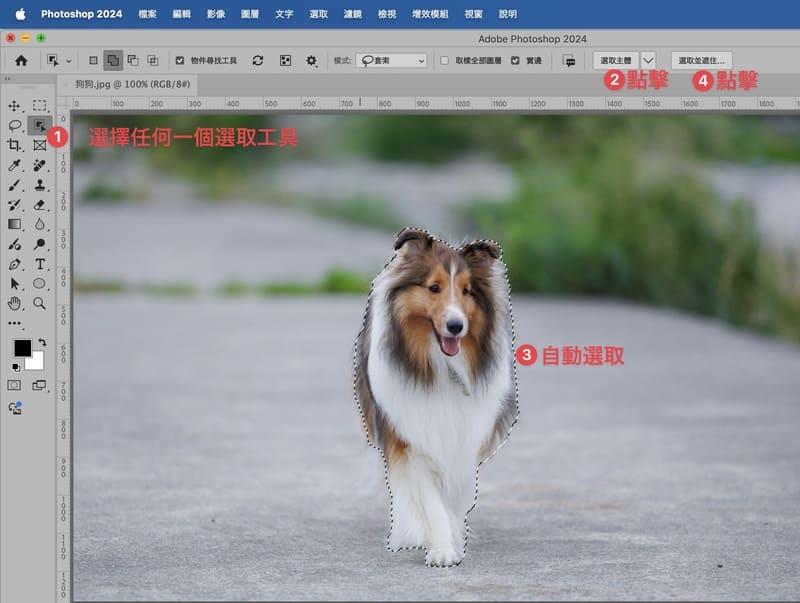Choose Add to Selection mode button
The width and height of the screenshot is (800, 603).
(113, 61)
